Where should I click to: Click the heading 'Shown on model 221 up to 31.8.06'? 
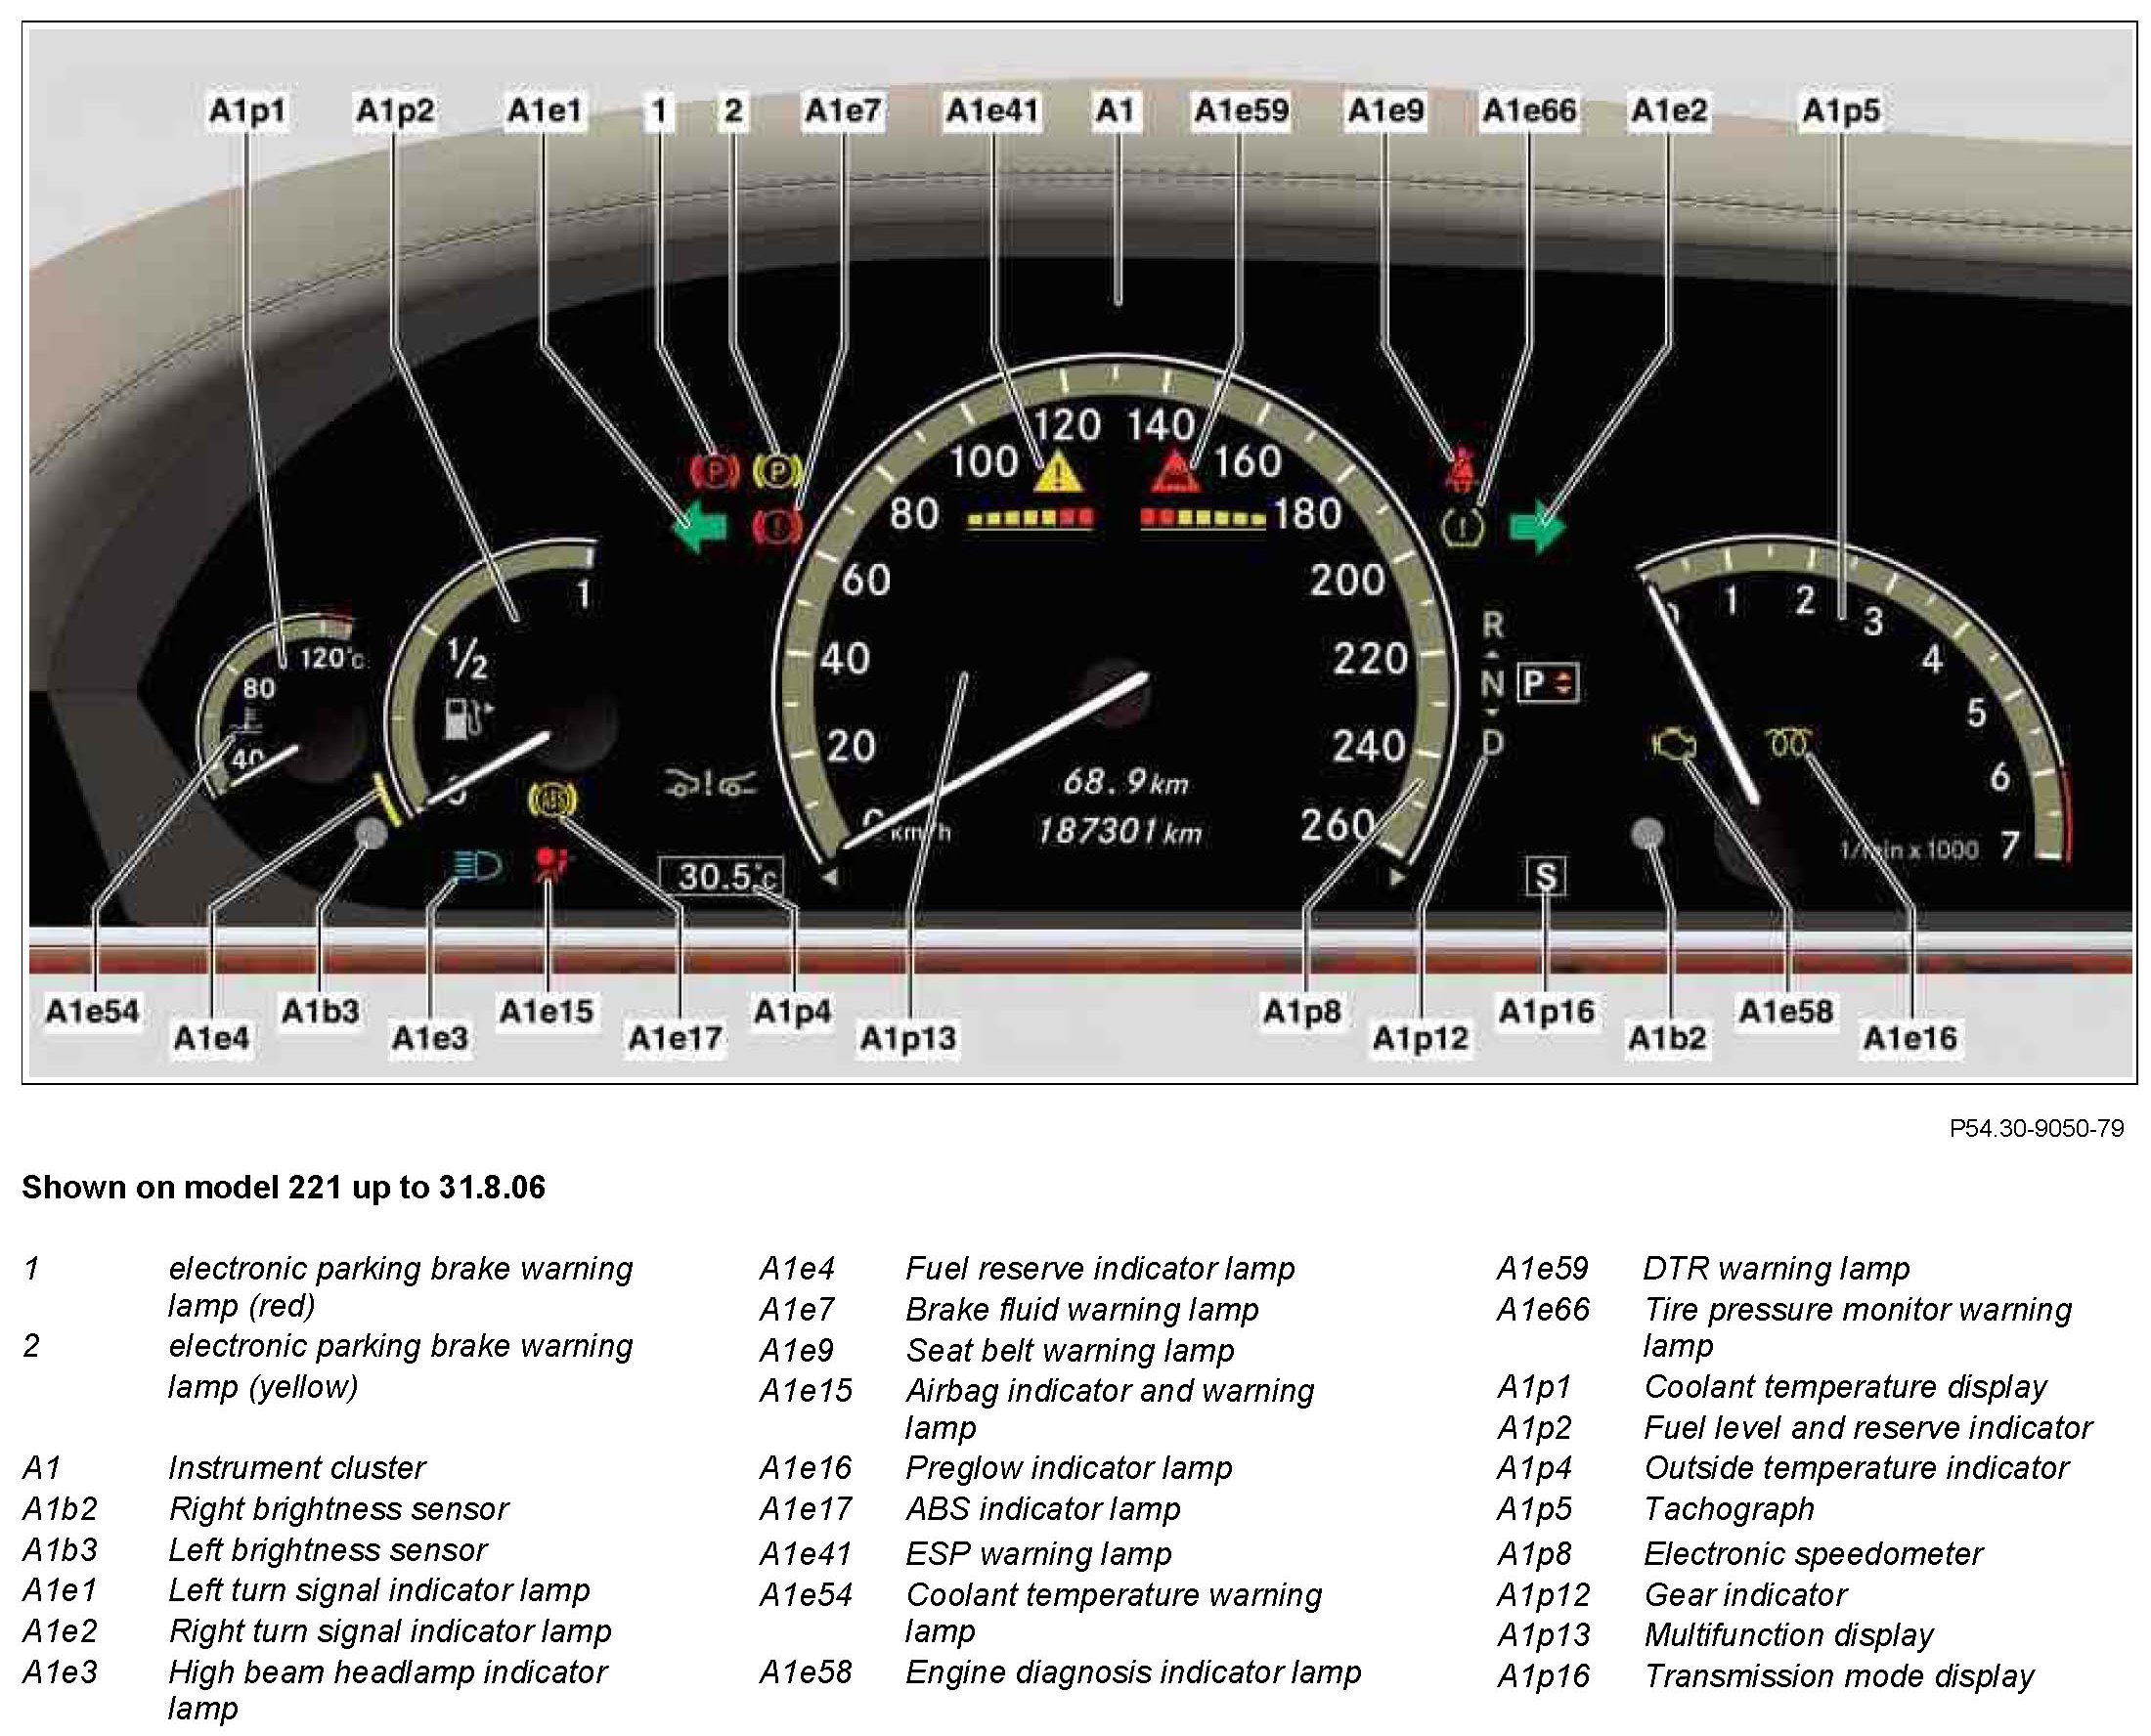pos(284,1188)
